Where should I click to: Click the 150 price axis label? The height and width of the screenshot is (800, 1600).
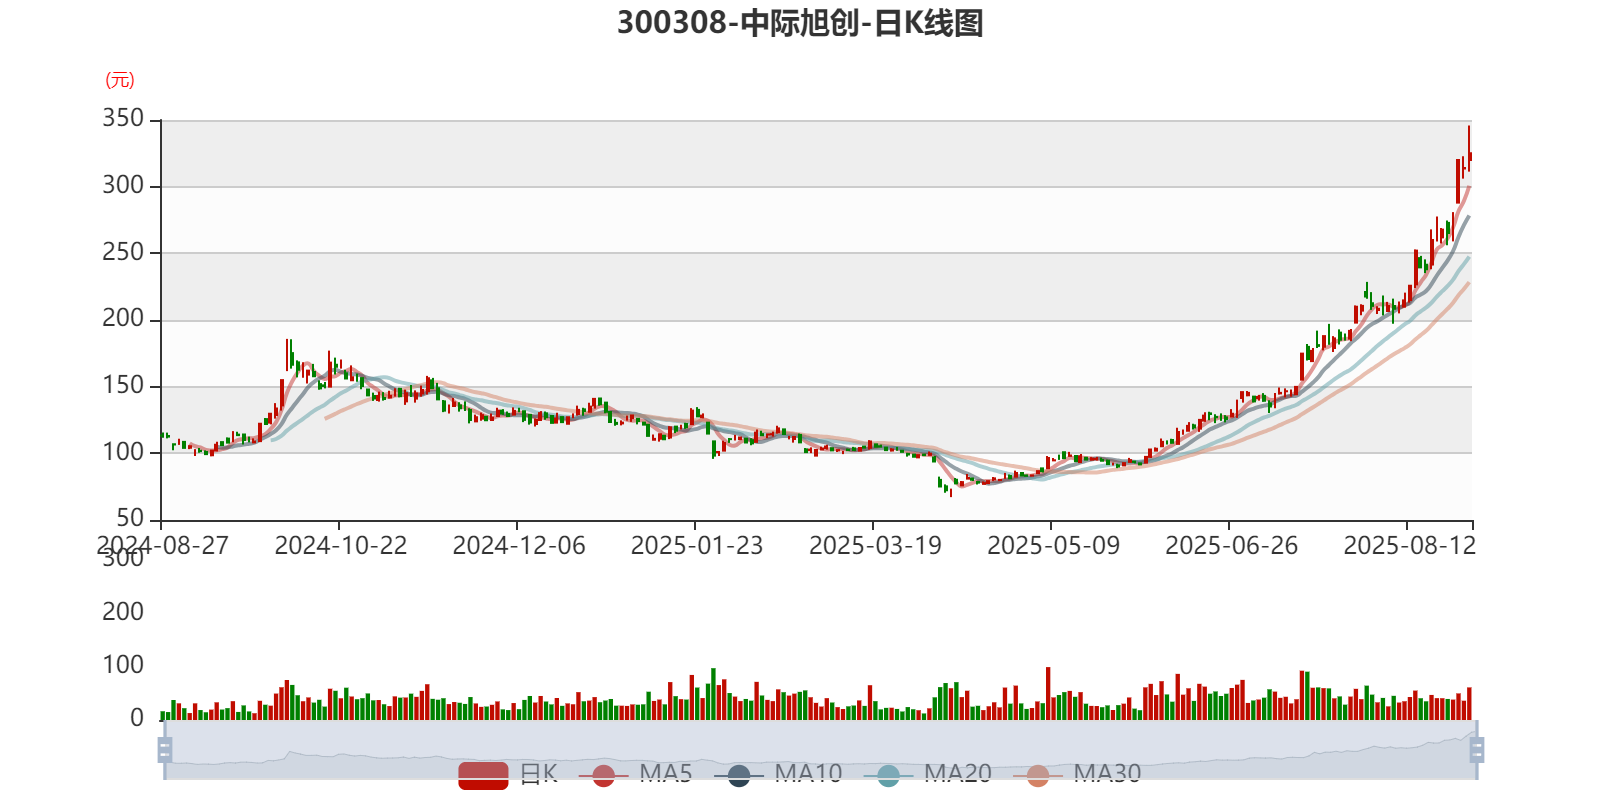point(123,385)
